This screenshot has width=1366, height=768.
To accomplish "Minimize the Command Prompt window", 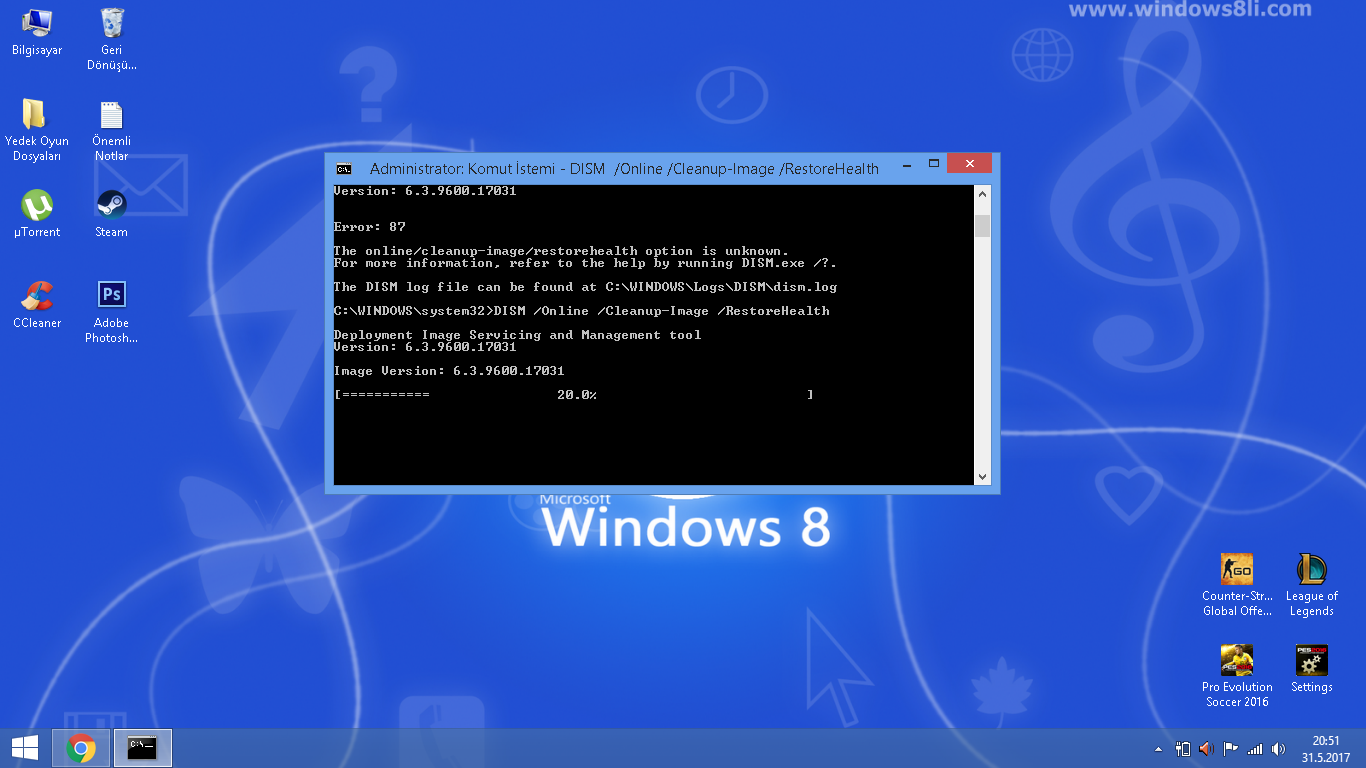I will click(x=905, y=164).
